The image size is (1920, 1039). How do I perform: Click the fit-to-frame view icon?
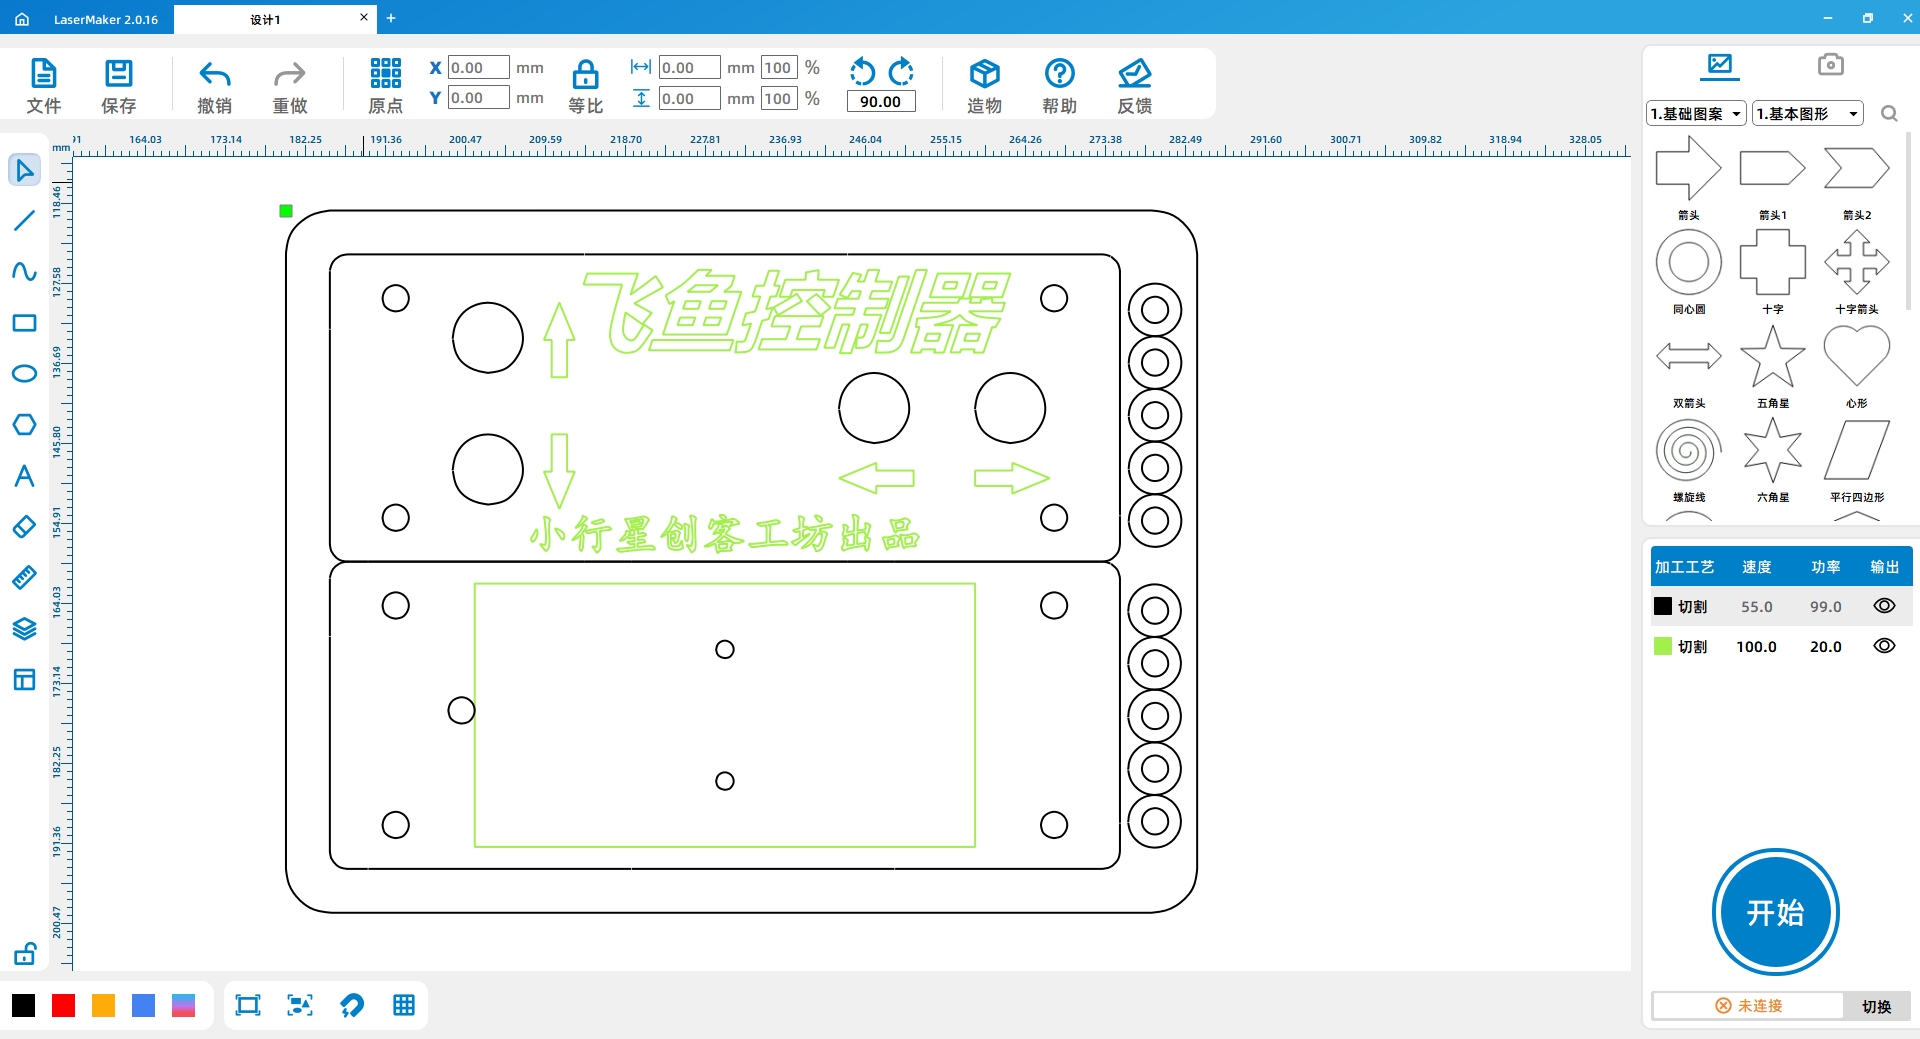(248, 1005)
